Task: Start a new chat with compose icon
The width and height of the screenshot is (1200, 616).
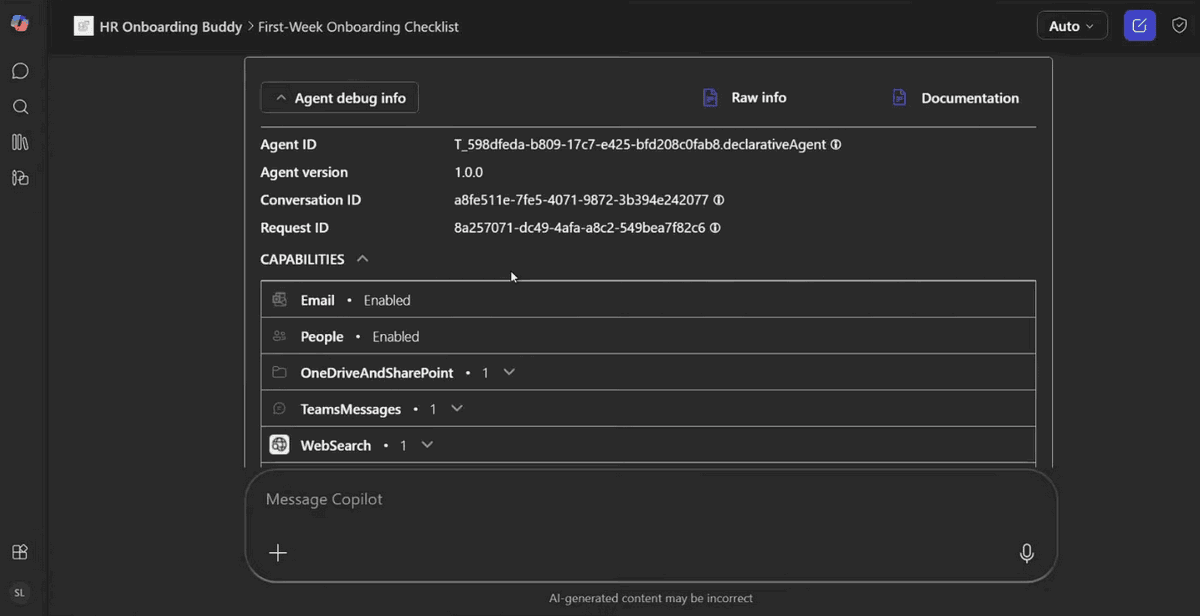Action: [x=1140, y=26]
